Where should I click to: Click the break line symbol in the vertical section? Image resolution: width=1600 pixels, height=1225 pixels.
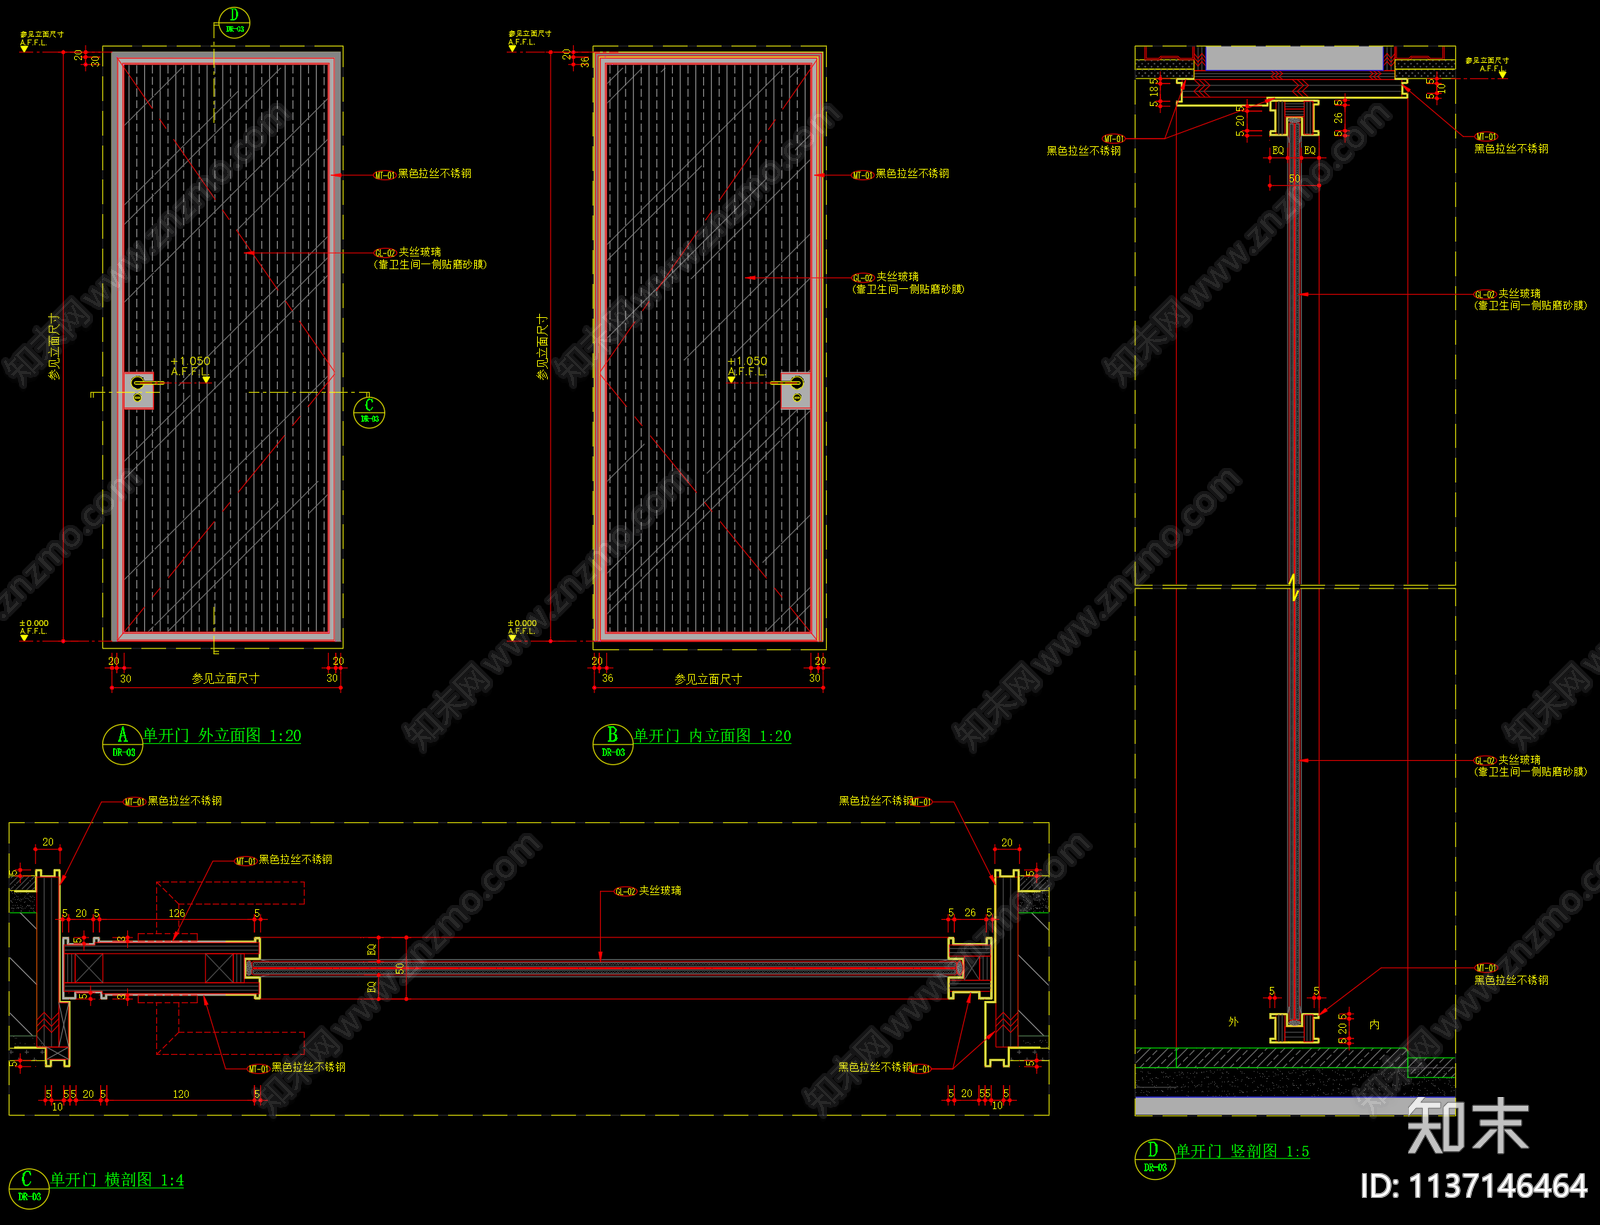click(x=1295, y=587)
